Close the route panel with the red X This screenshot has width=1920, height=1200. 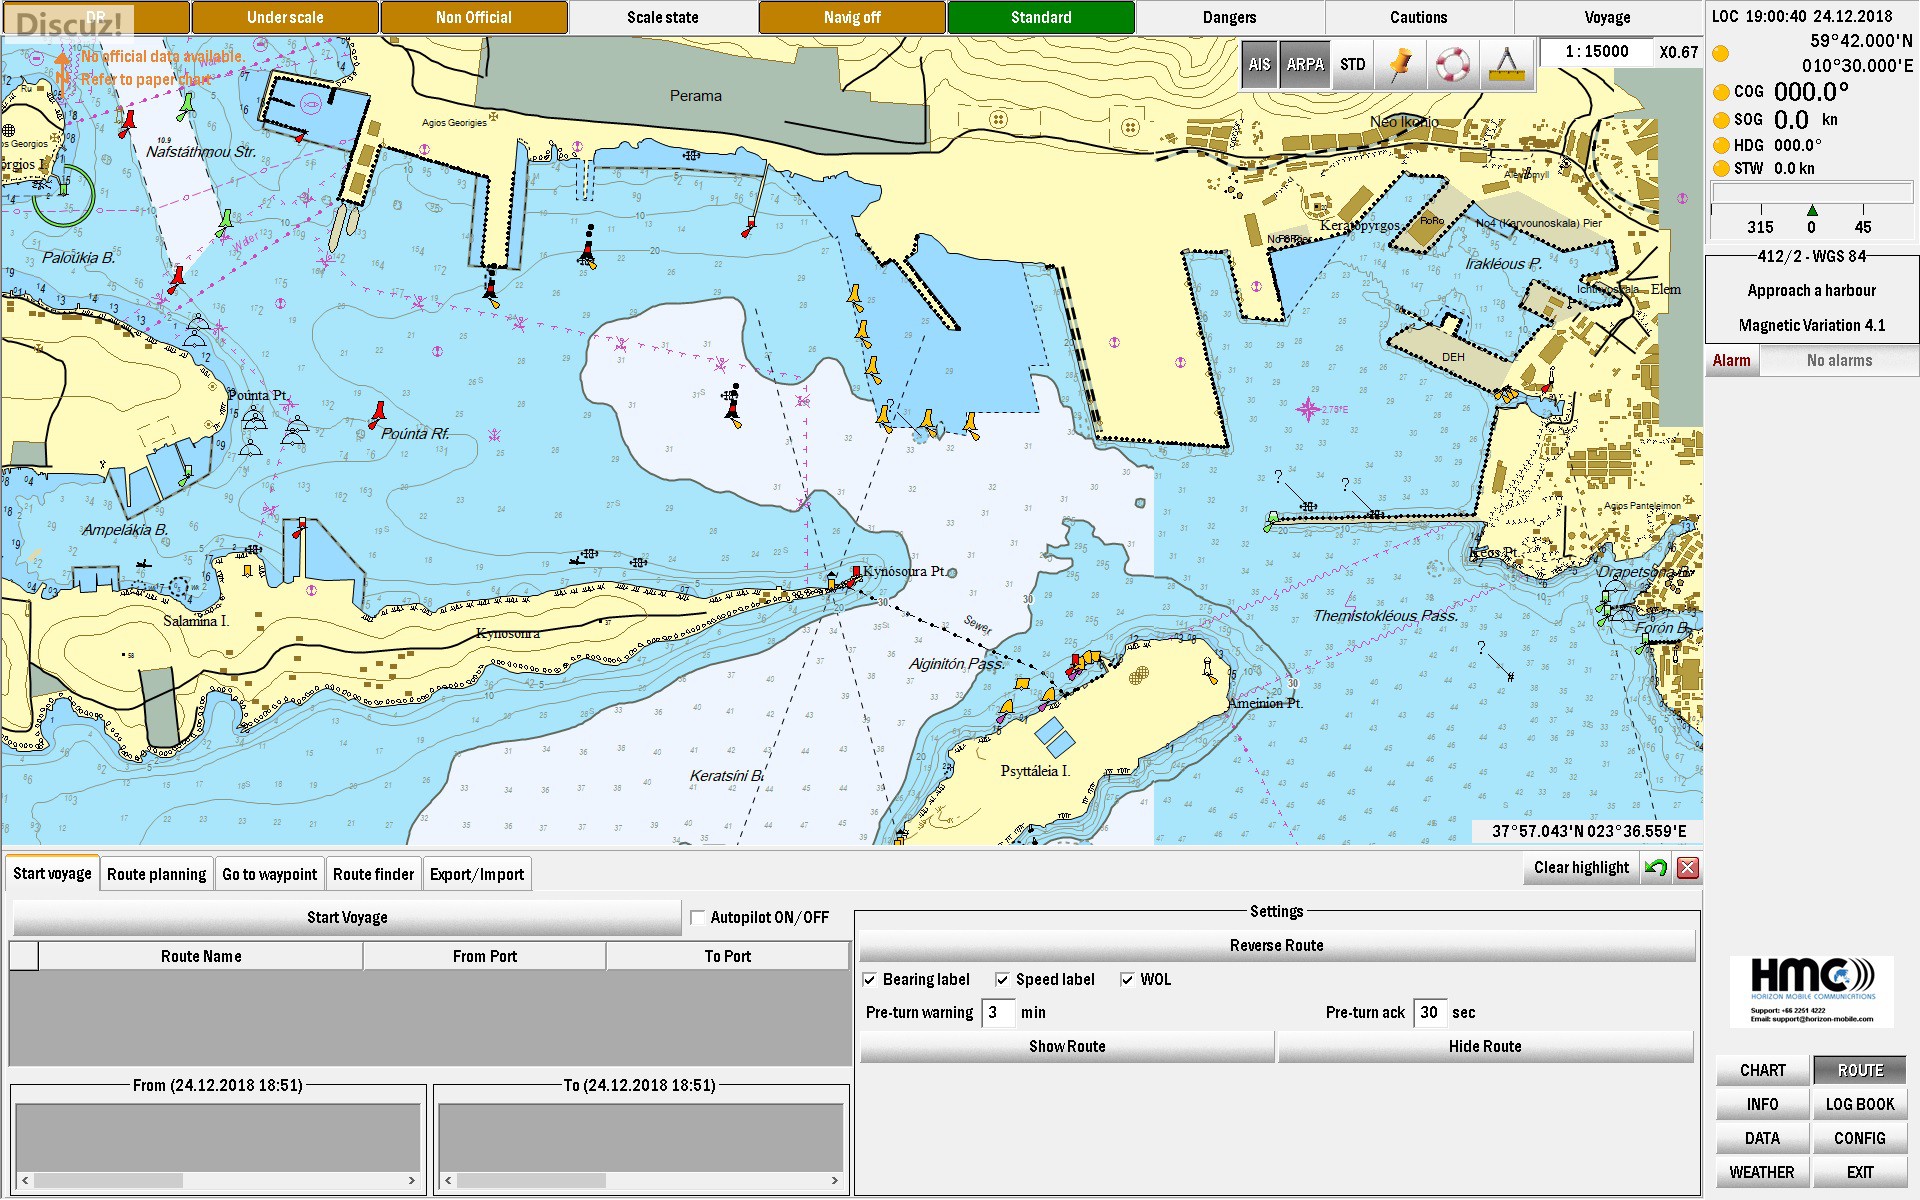1688,868
